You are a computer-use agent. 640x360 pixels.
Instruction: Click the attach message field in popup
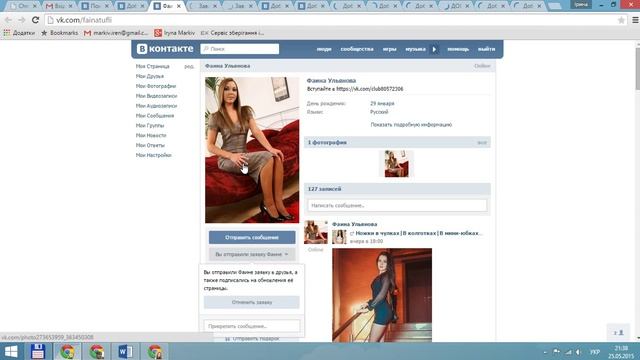coord(252,326)
